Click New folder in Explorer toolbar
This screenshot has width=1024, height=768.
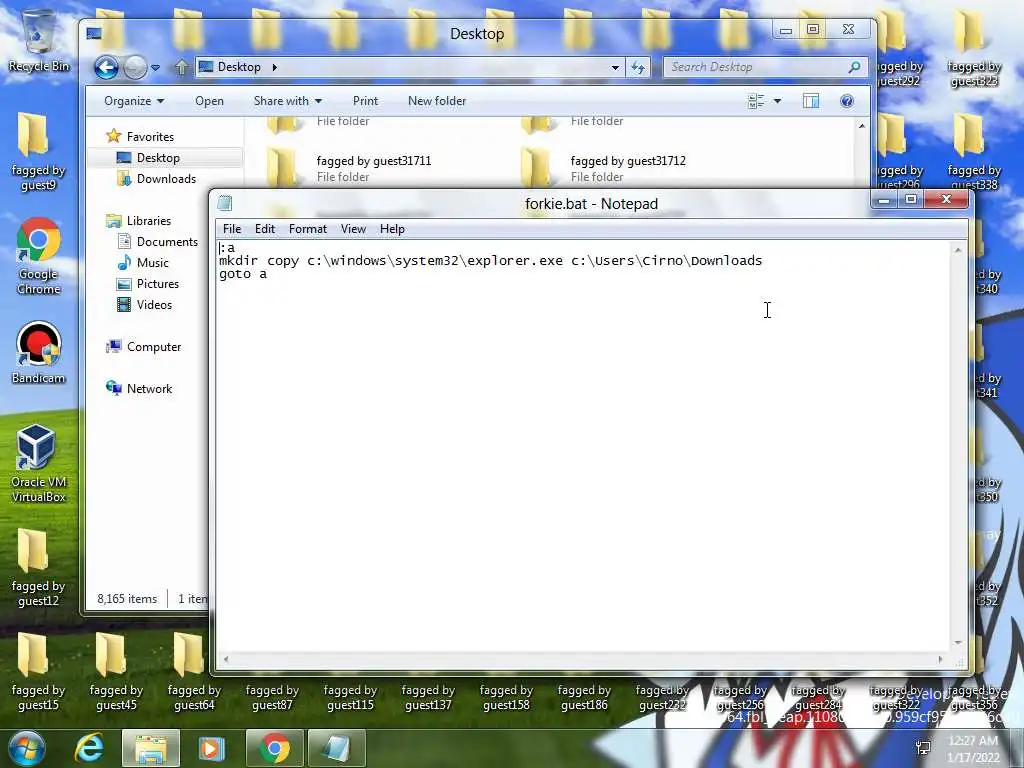437,101
